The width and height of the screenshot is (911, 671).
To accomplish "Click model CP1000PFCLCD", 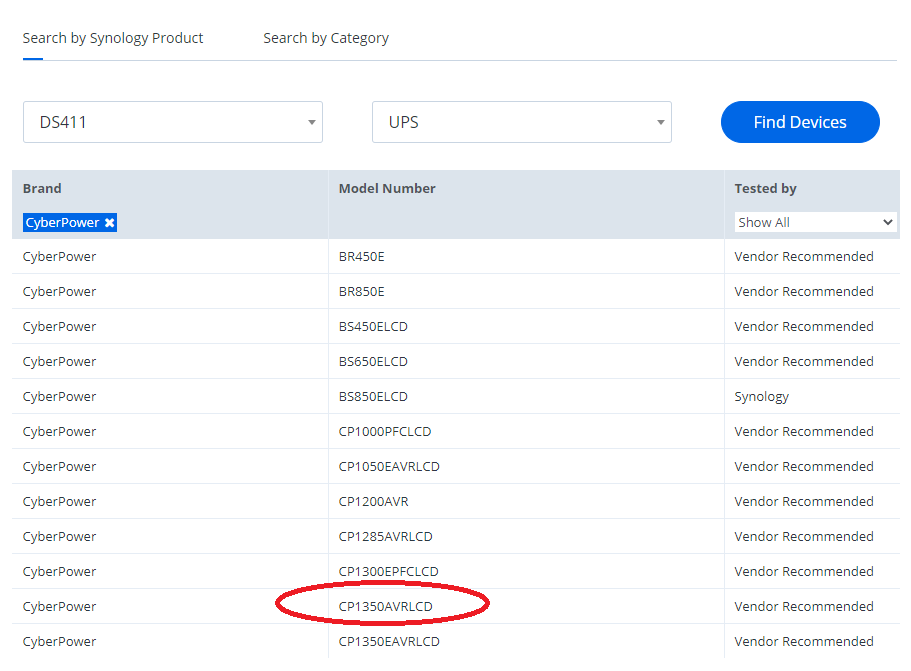I will point(385,432).
